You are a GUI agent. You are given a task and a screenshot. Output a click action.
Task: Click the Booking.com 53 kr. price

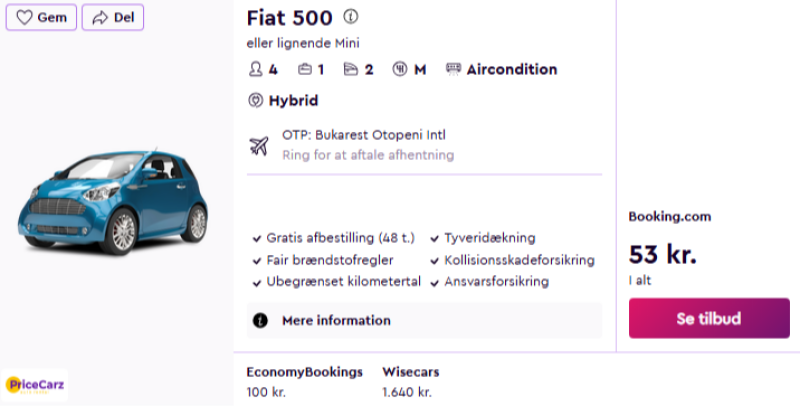point(662,255)
